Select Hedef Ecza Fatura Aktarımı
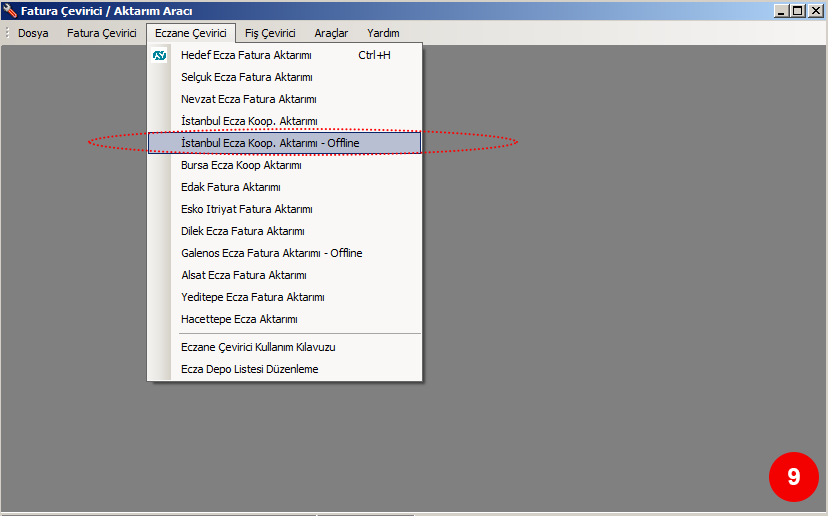 [x=285, y=55]
